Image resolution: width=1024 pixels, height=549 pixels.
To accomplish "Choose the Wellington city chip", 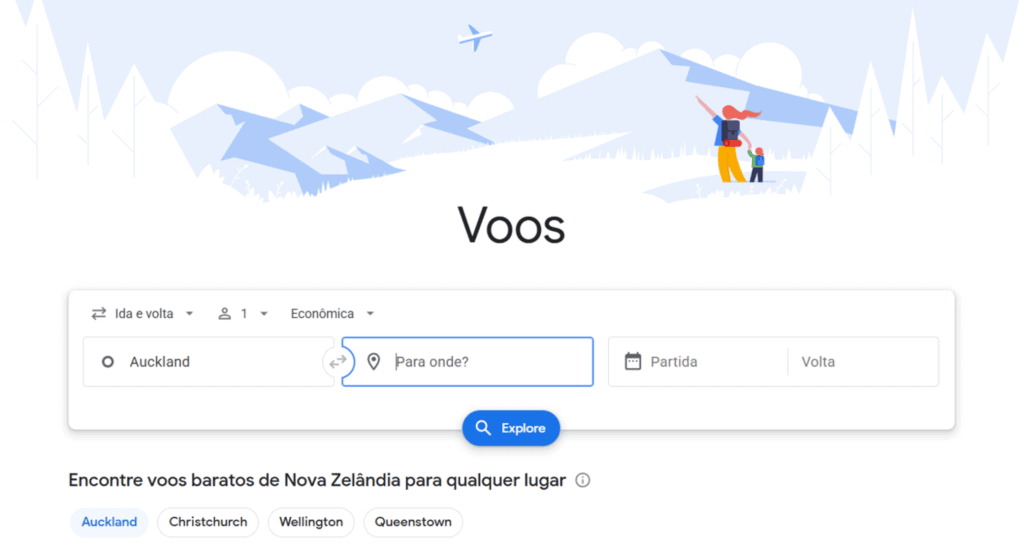I will pos(311,522).
